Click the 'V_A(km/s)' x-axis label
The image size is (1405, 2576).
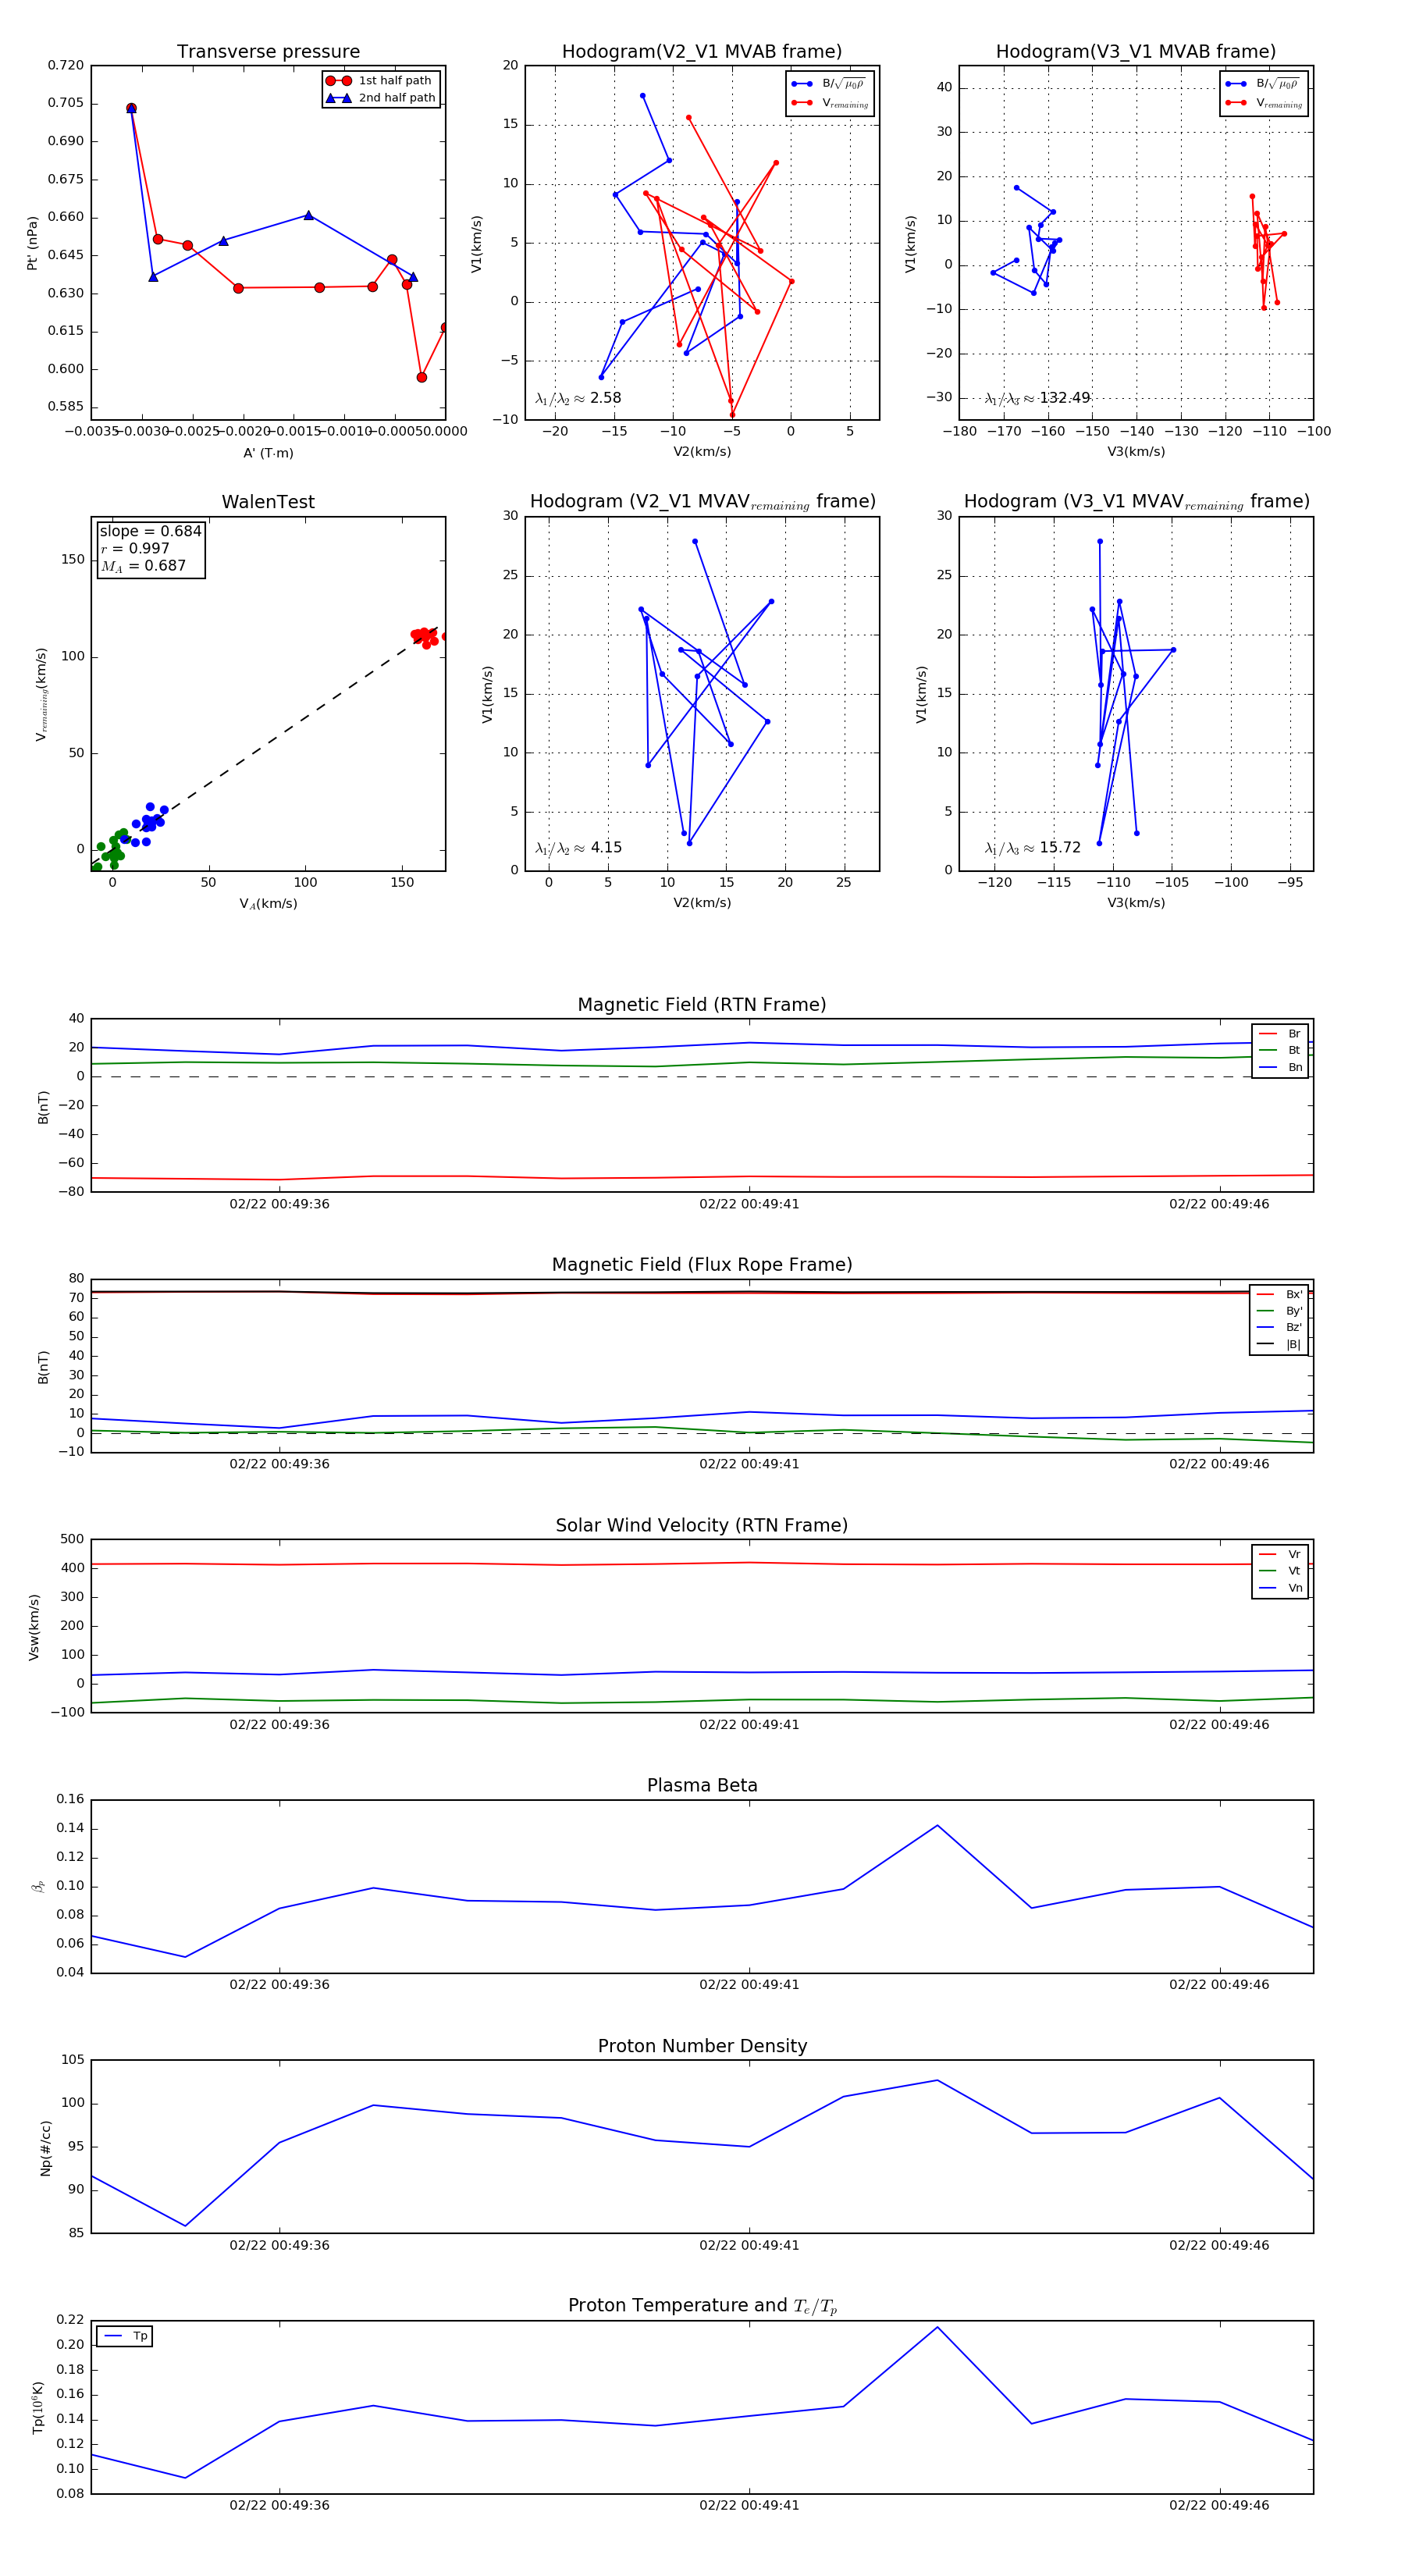(268, 904)
